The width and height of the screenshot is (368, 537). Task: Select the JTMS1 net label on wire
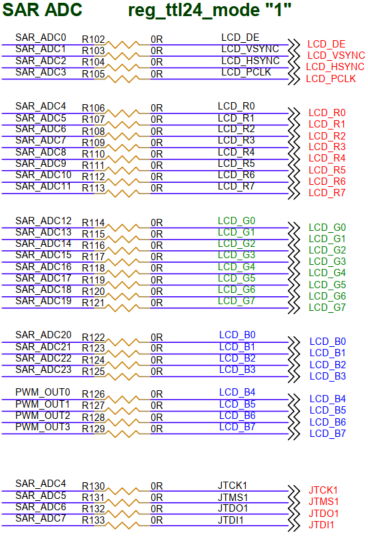pos(232,497)
